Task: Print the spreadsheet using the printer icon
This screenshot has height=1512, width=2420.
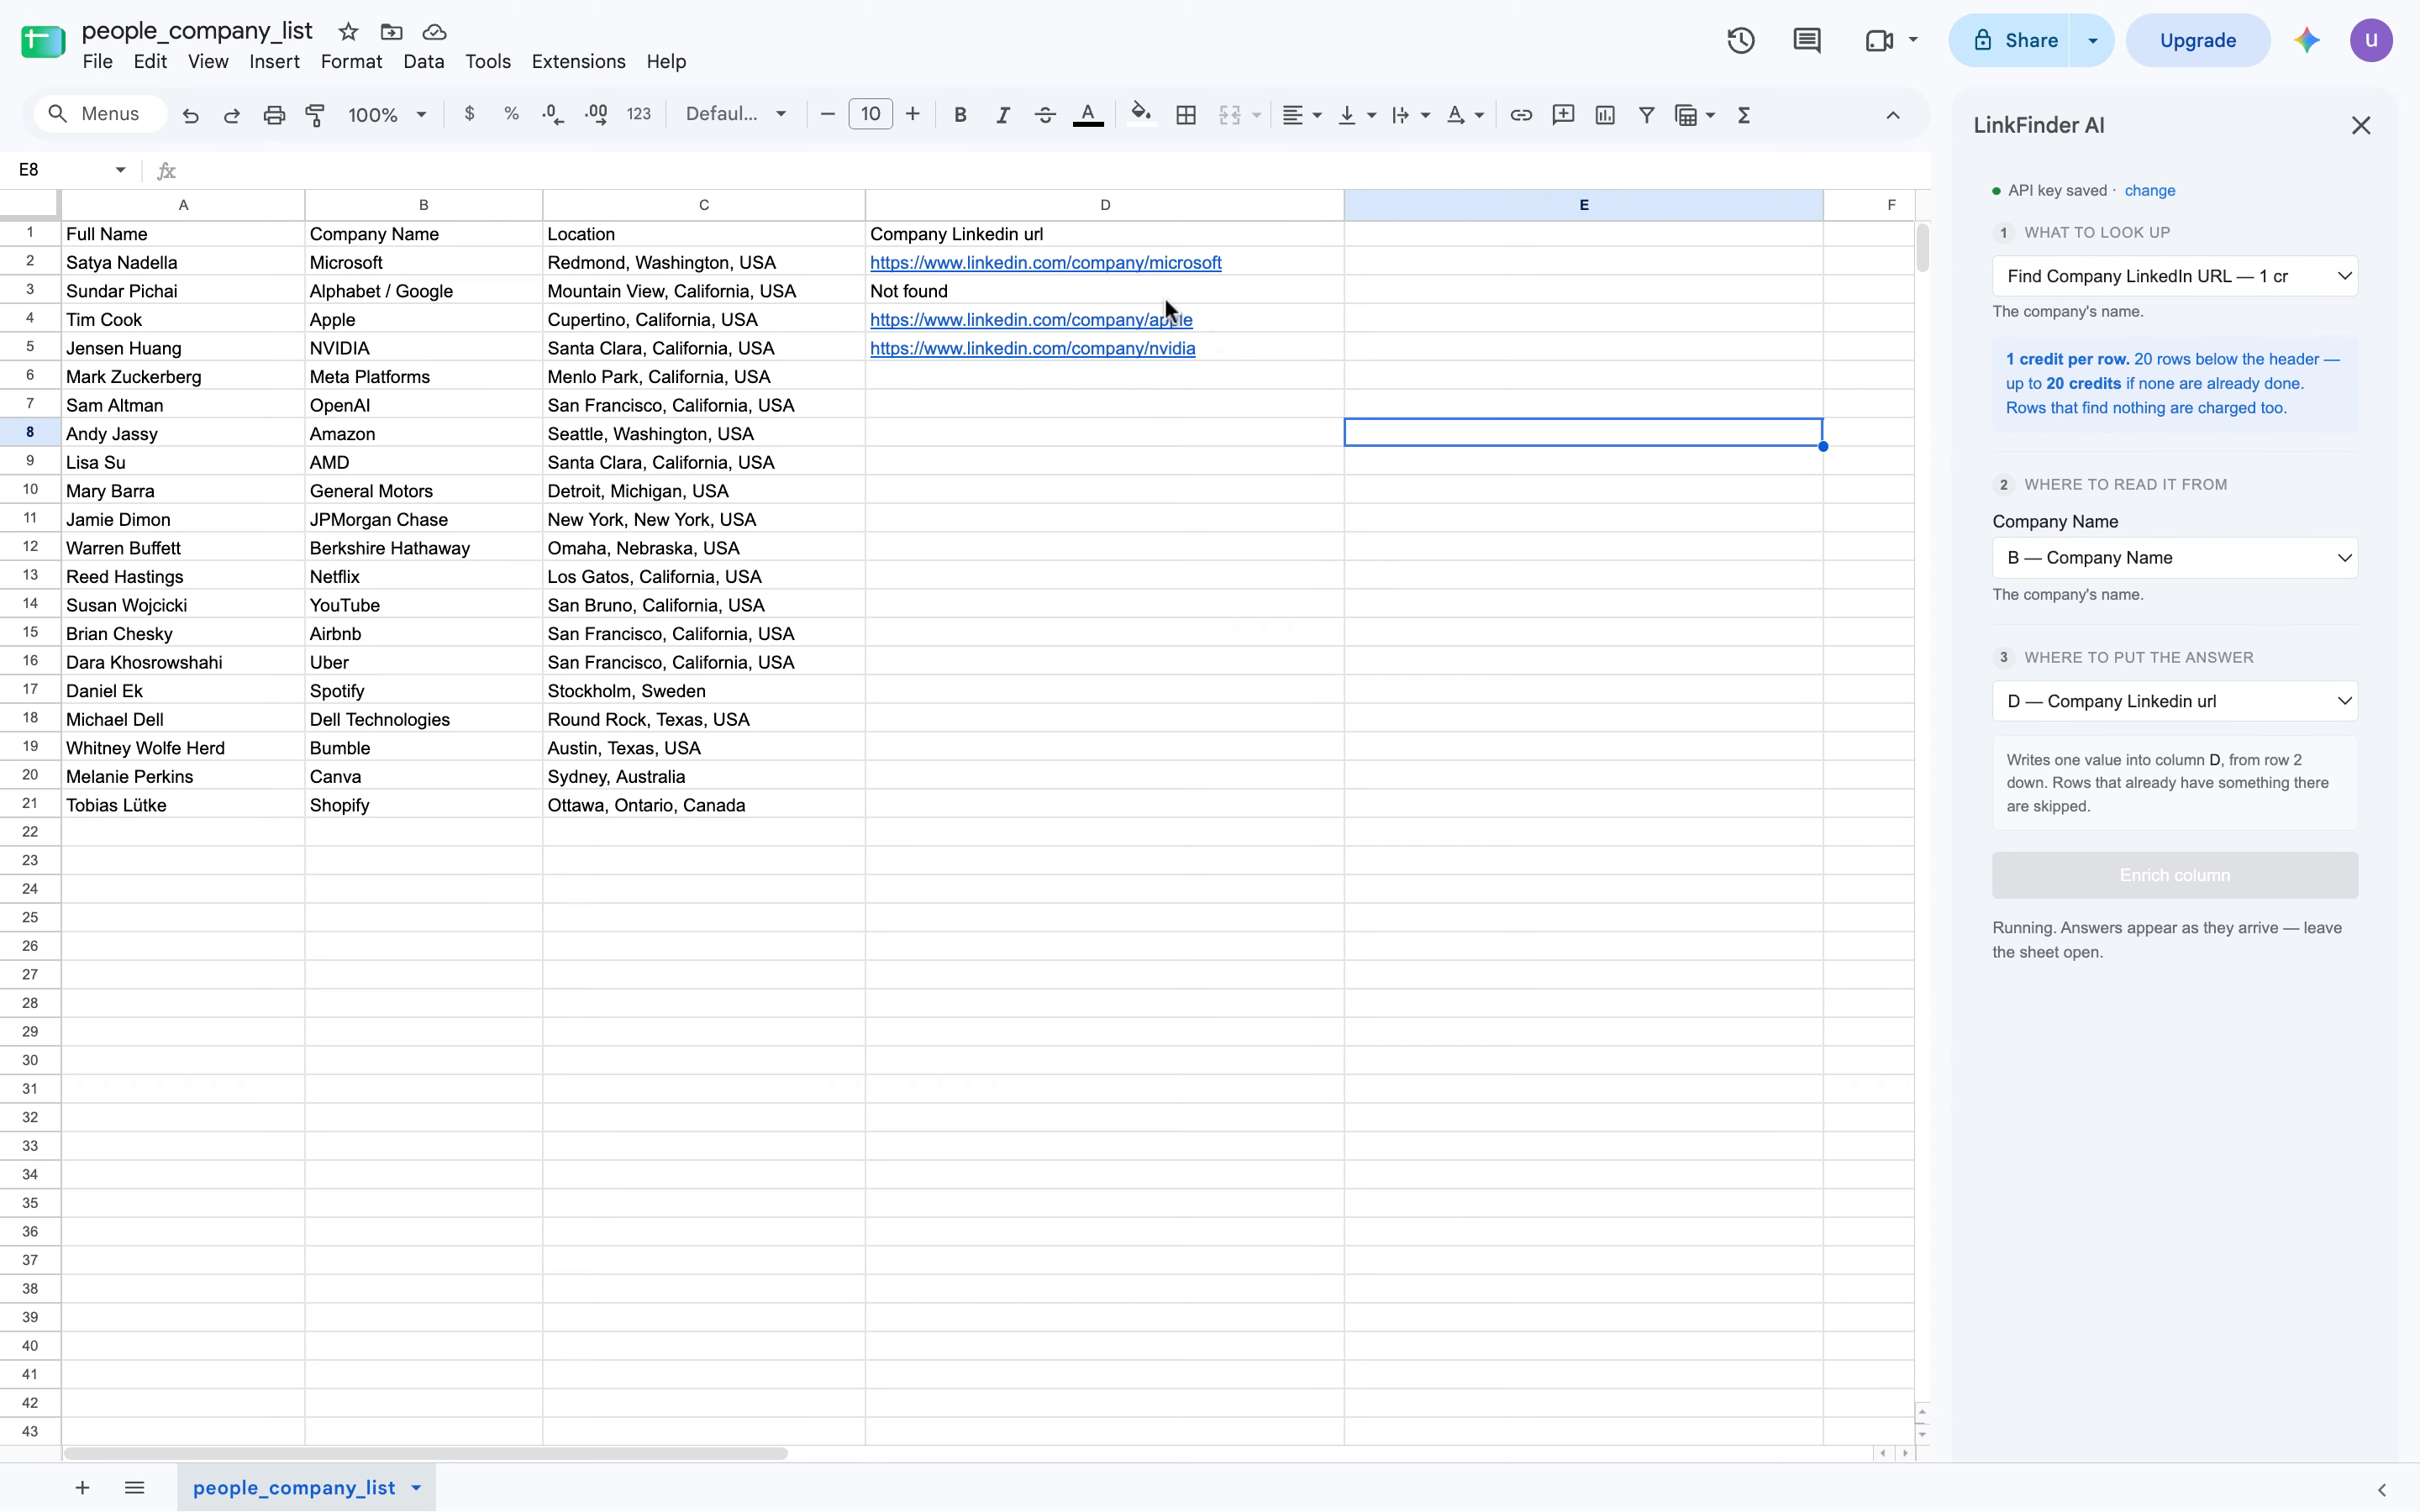Action: coord(274,115)
